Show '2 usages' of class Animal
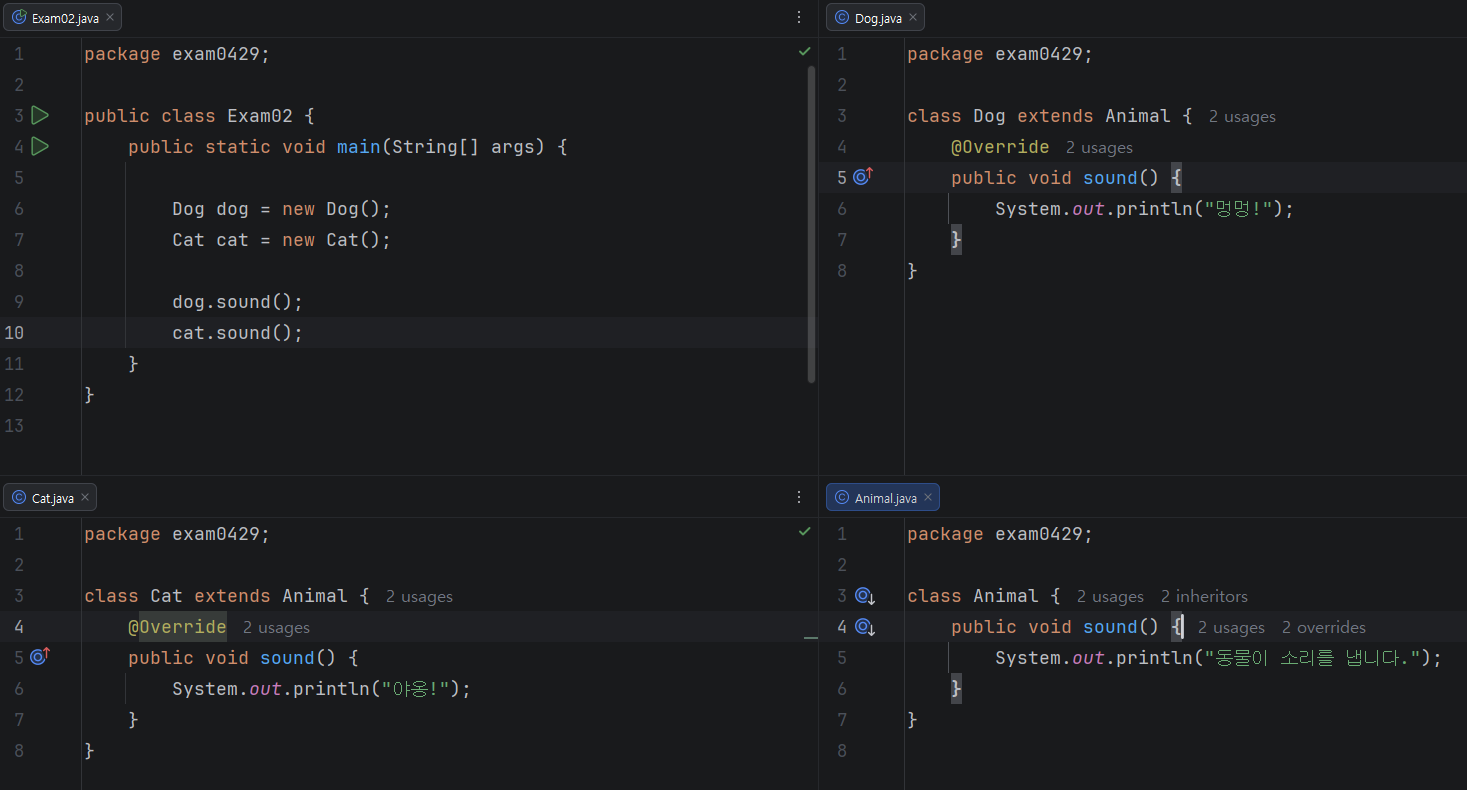The image size is (1467, 790). [x=1110, y=597]
